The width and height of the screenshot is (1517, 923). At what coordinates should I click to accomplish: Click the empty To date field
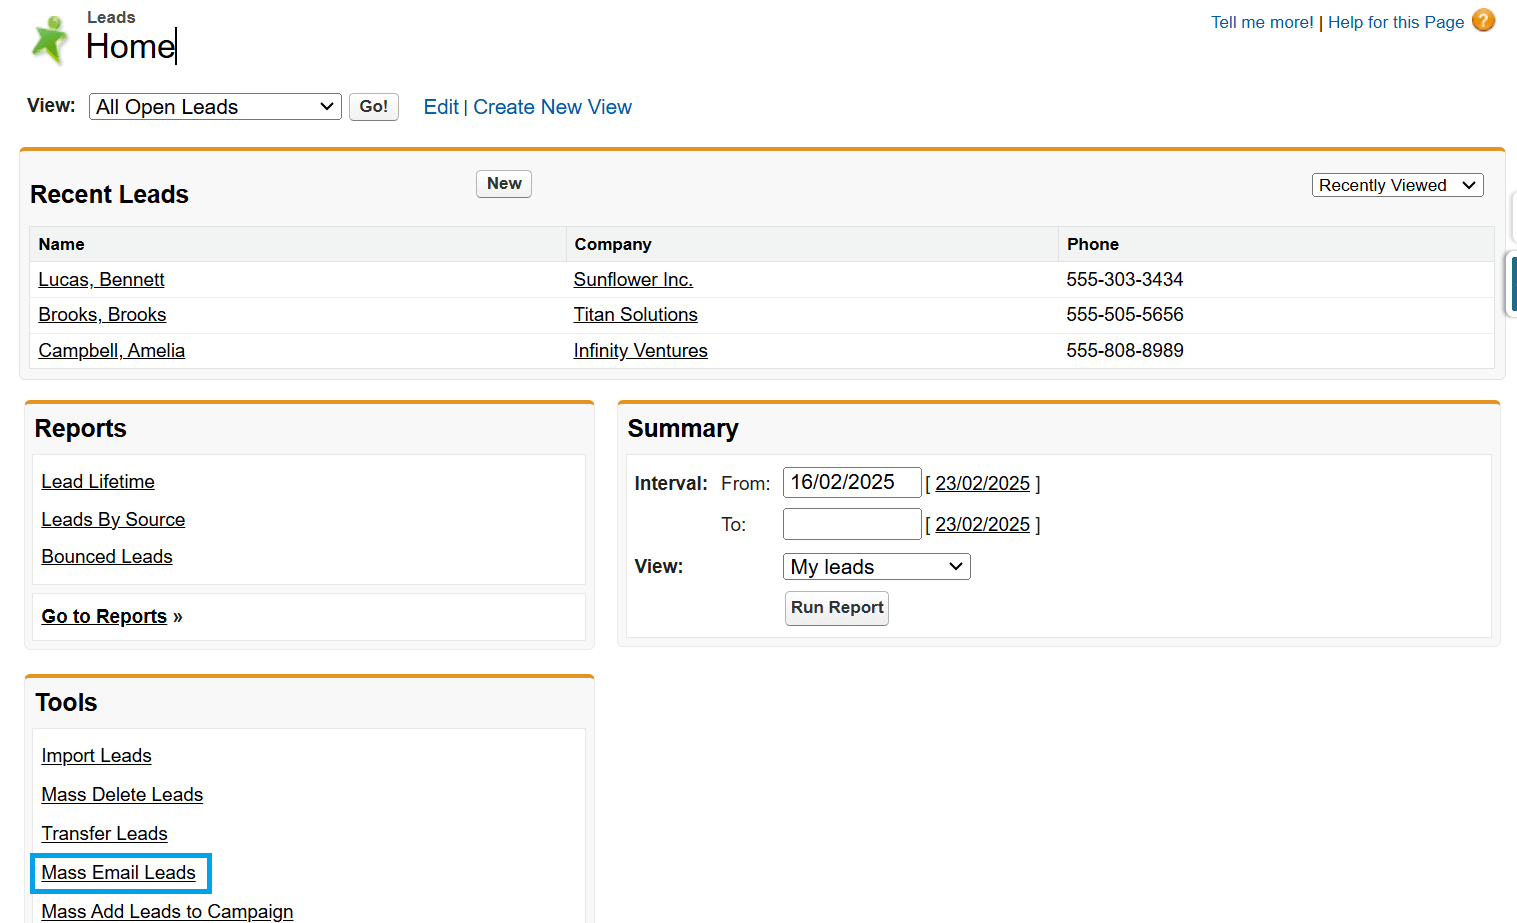click(850, 524)
